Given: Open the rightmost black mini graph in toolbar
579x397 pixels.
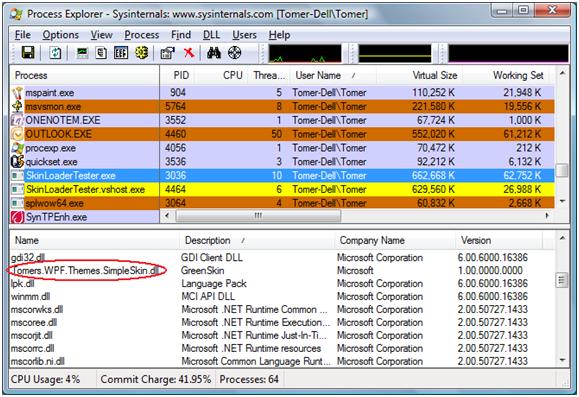Looking at the screenshot, I should pos(508,54).
